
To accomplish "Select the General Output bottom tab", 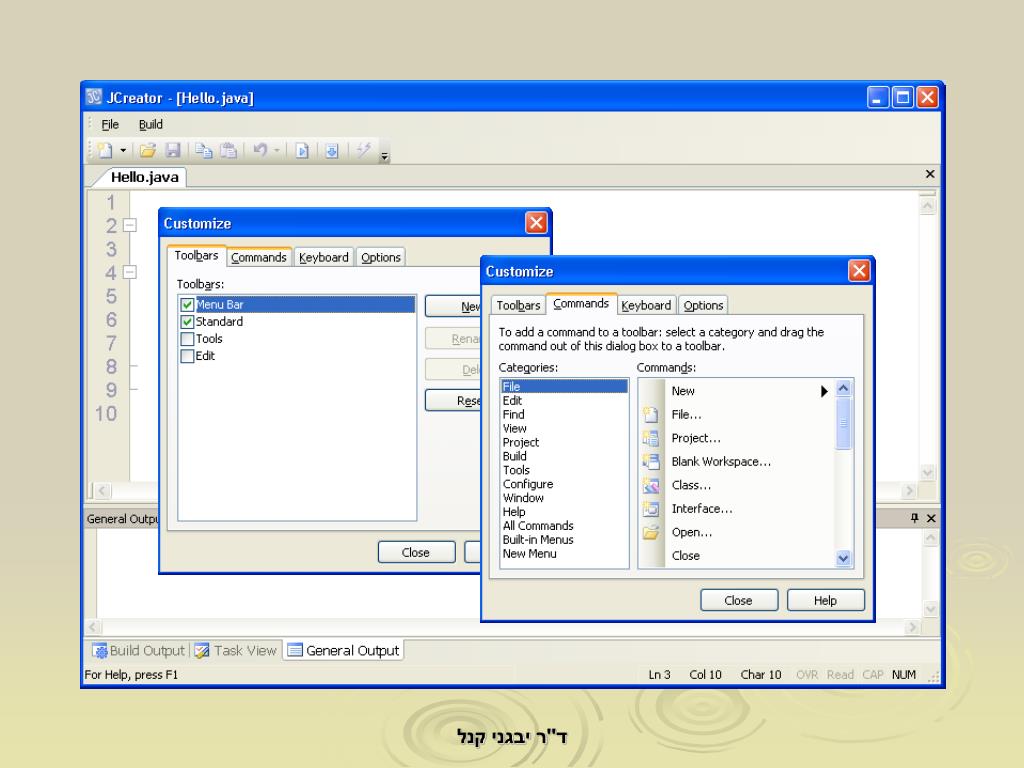I will click(344, 650).
